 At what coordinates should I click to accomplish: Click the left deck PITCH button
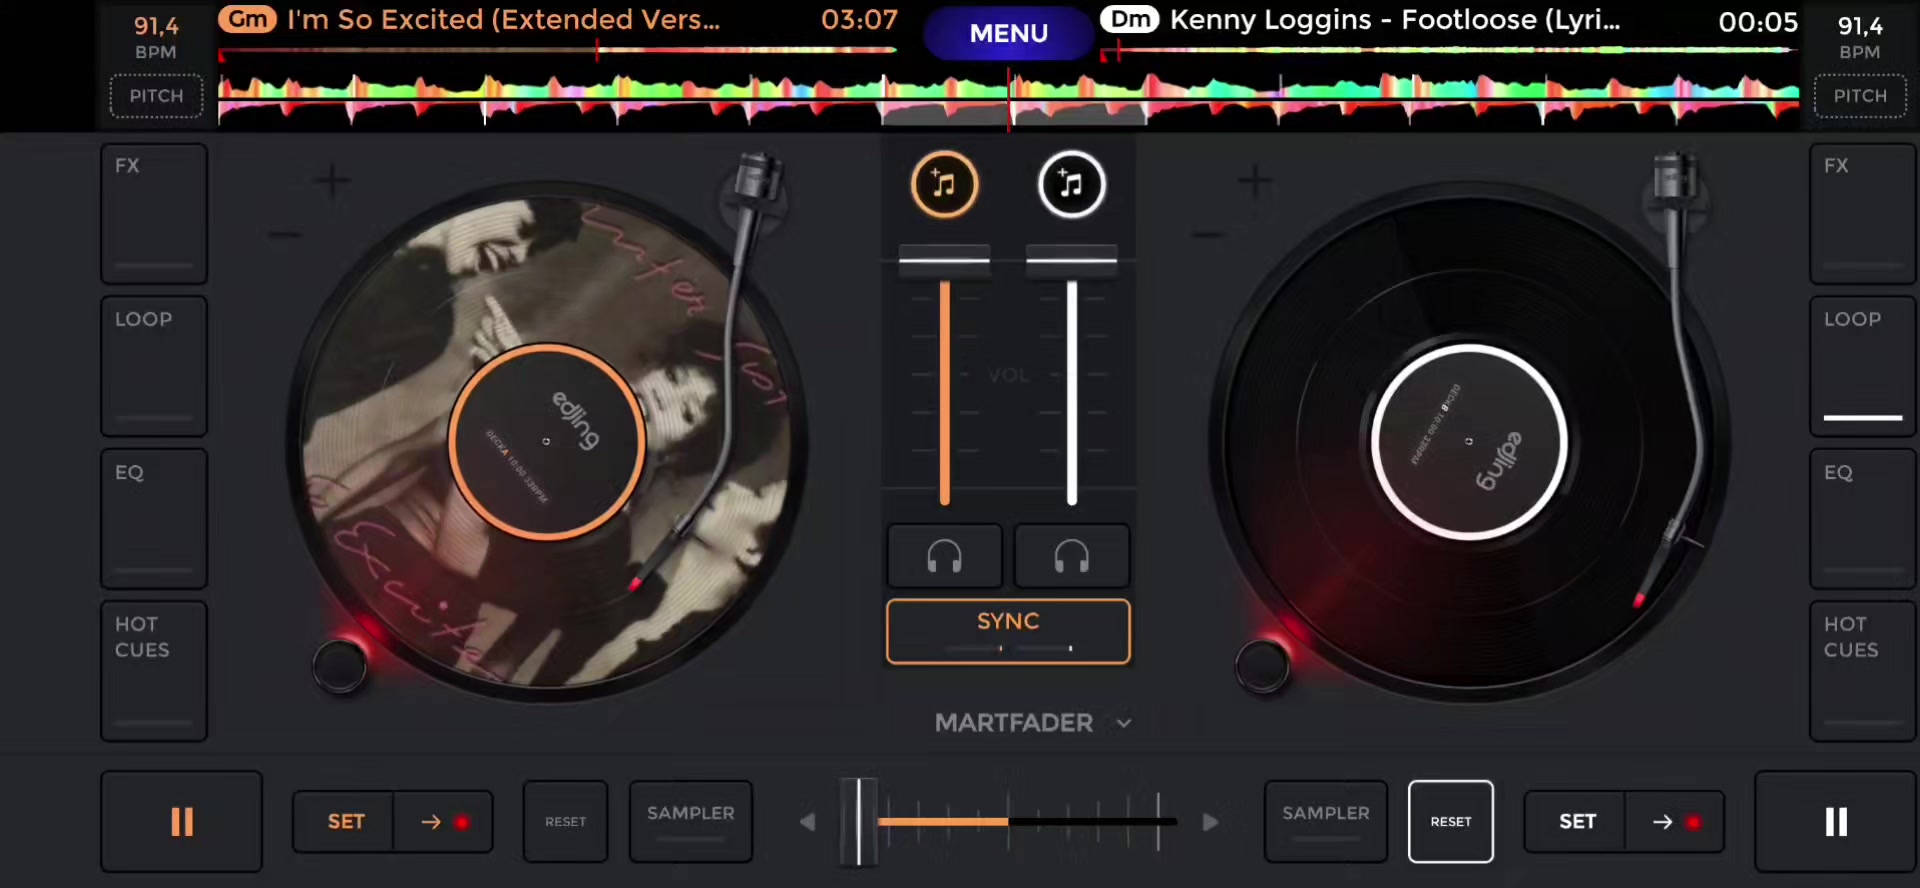[156, 96]
